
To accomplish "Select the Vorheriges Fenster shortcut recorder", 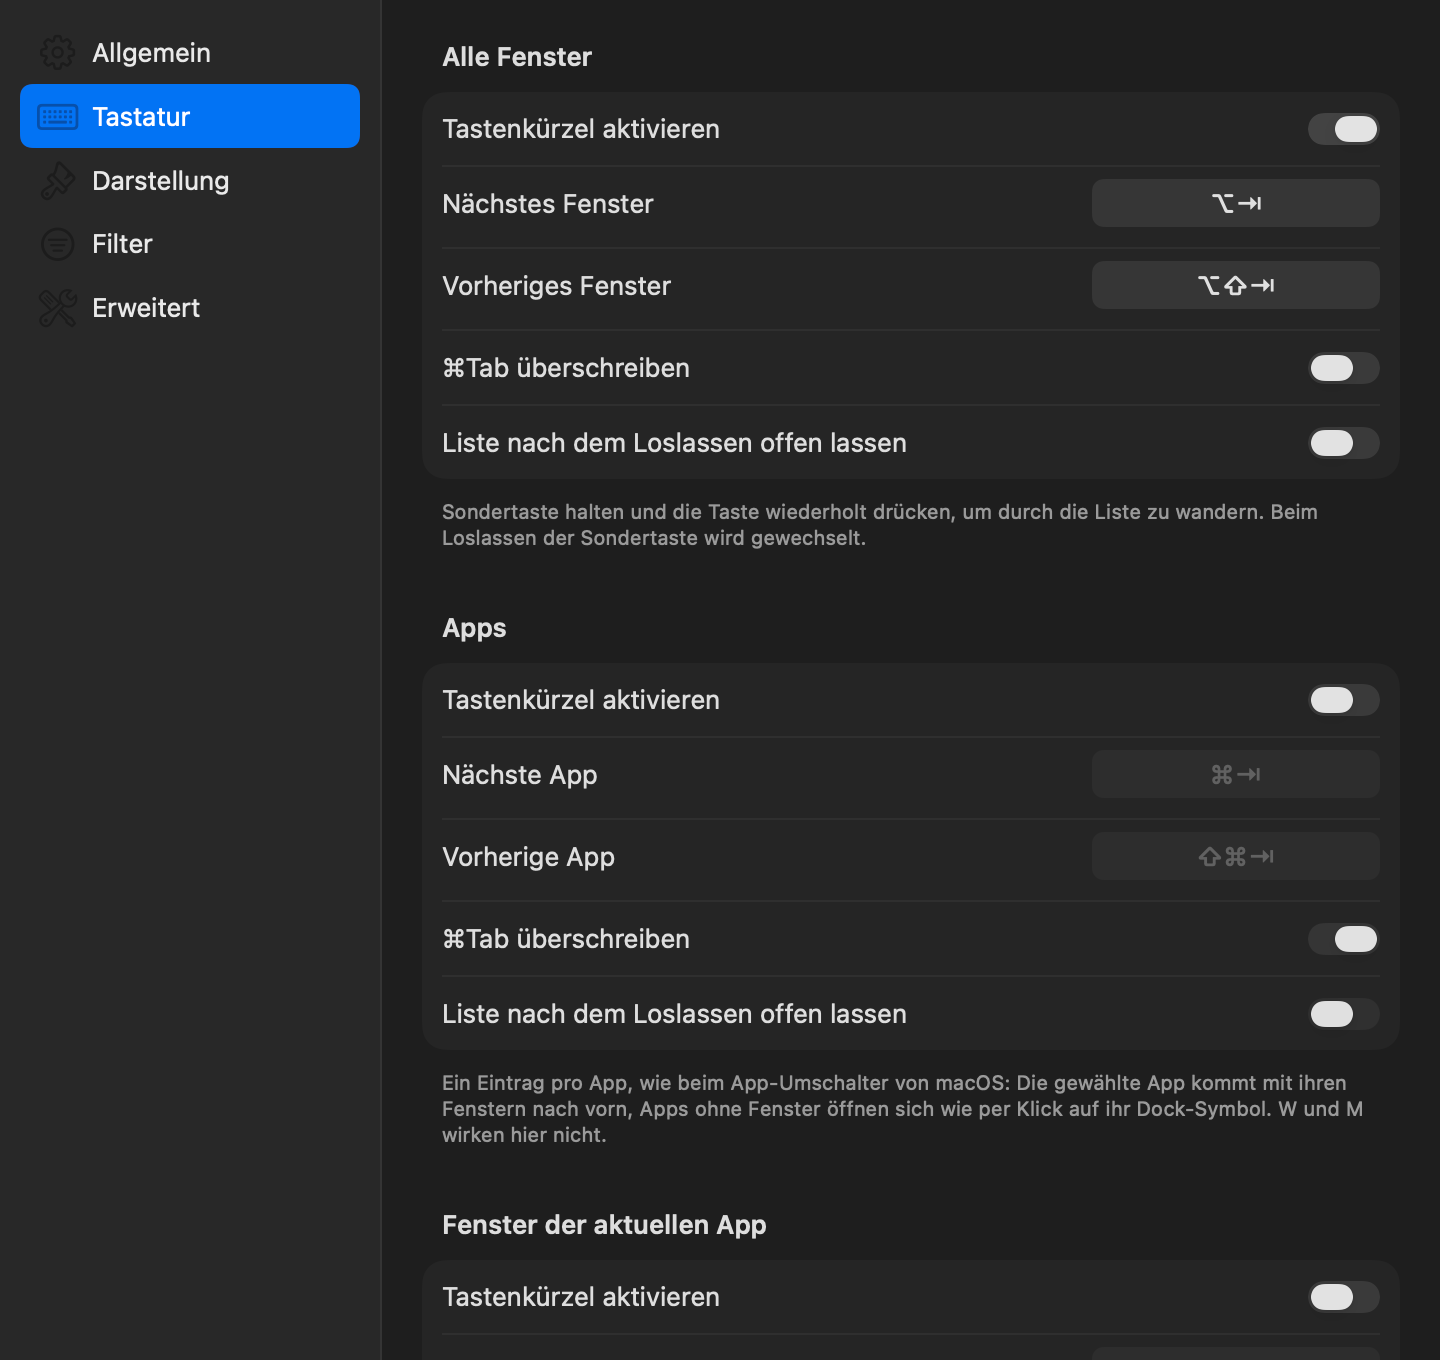I will [x=1236, y=285].
